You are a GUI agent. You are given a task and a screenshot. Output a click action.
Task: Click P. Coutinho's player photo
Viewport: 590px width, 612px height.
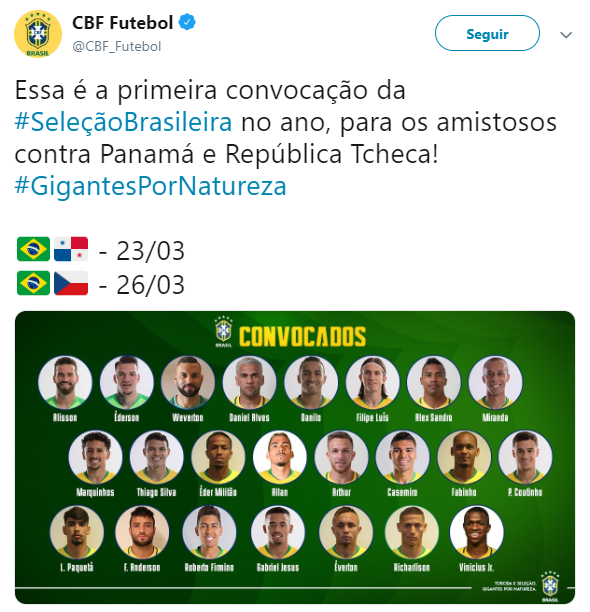tap(525, 457)
